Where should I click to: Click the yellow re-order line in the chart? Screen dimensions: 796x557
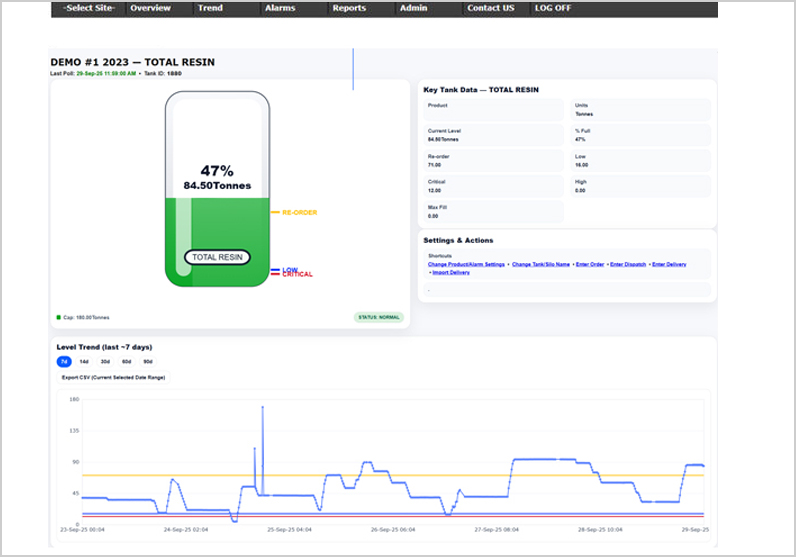393,475
